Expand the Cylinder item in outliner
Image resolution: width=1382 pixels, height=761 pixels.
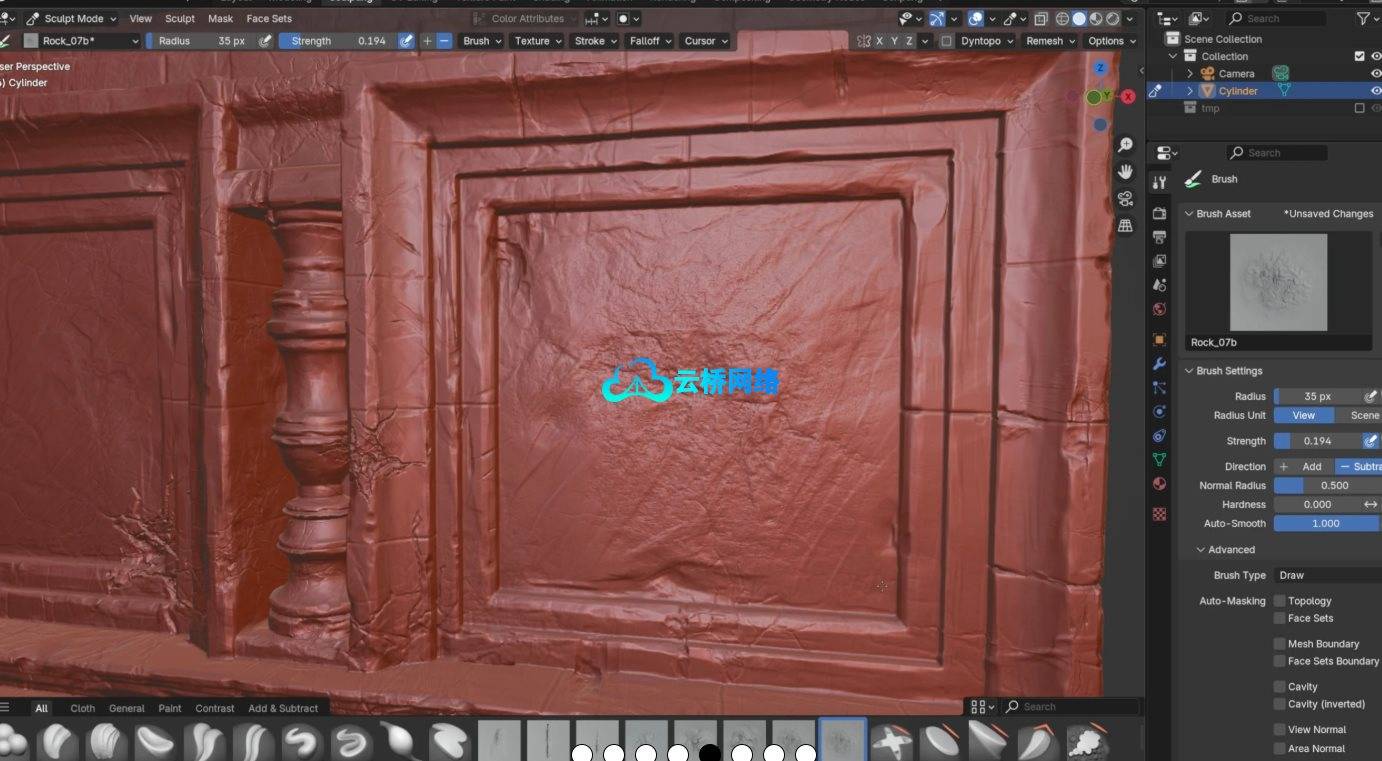(1190, 91)
